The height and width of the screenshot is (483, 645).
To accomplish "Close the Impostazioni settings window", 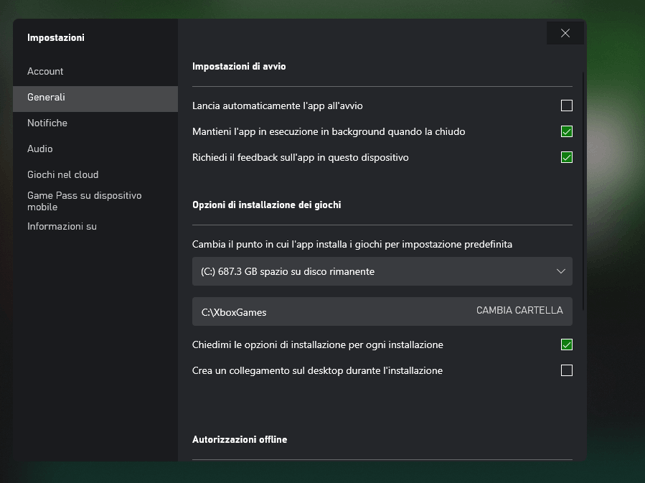I will pyautogui.click(x=565, y=33).
